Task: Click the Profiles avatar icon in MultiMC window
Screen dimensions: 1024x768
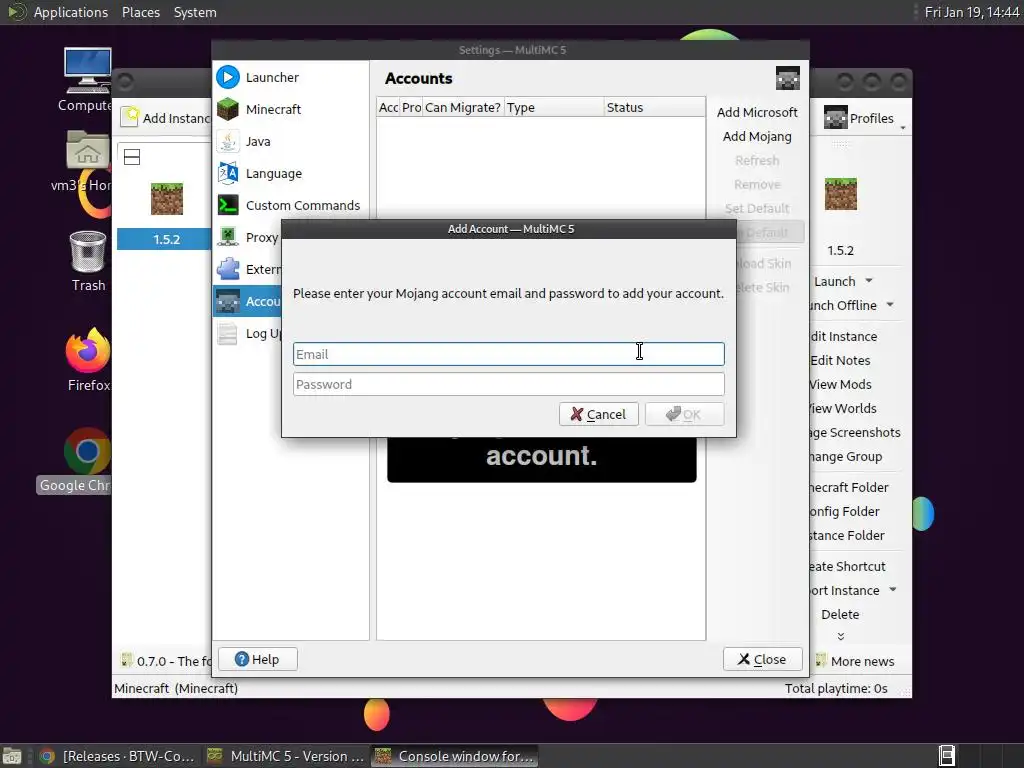Action: (x=835, y=118)
